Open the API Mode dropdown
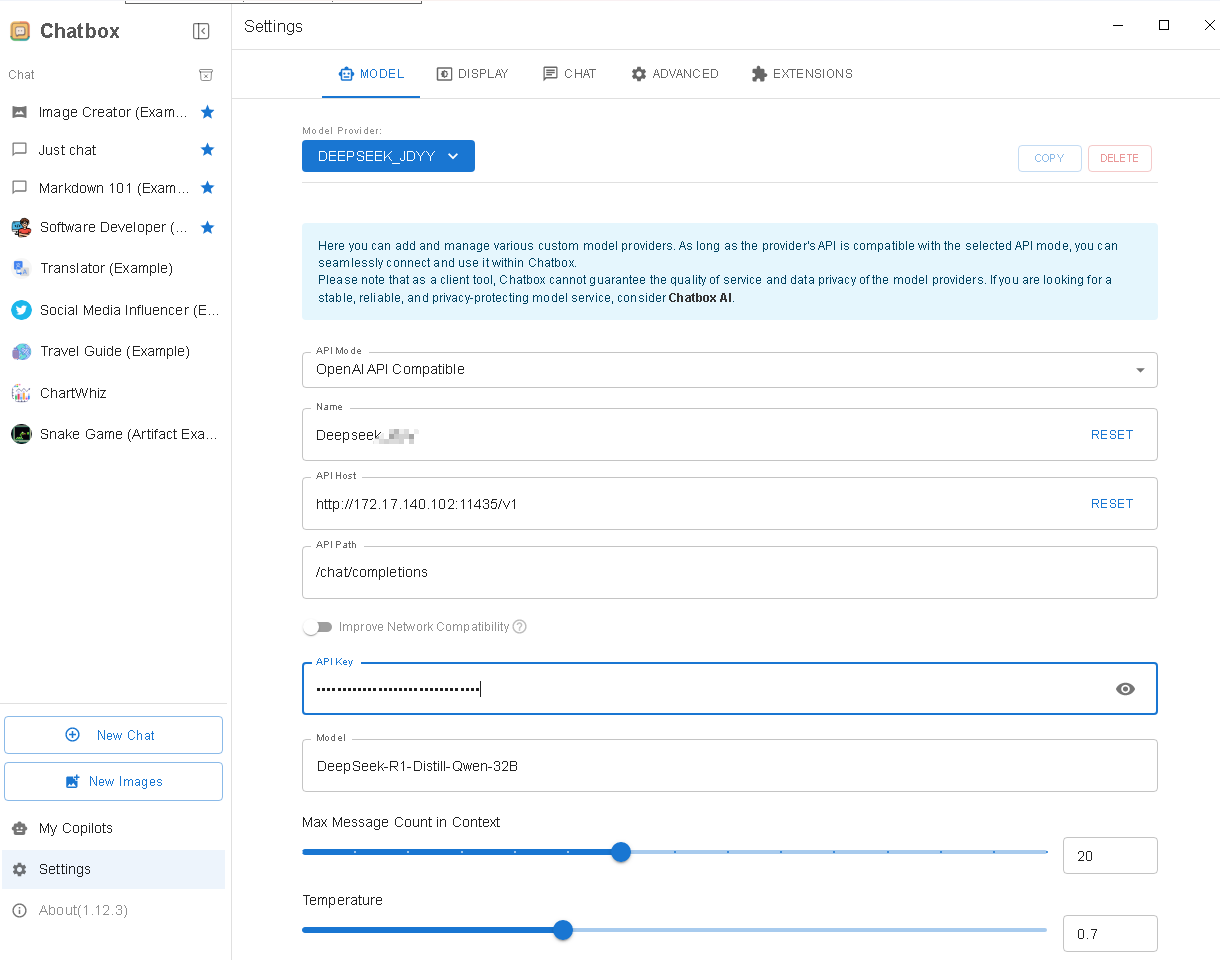This screenshot has width=1220, height=960. click(730, 370)
